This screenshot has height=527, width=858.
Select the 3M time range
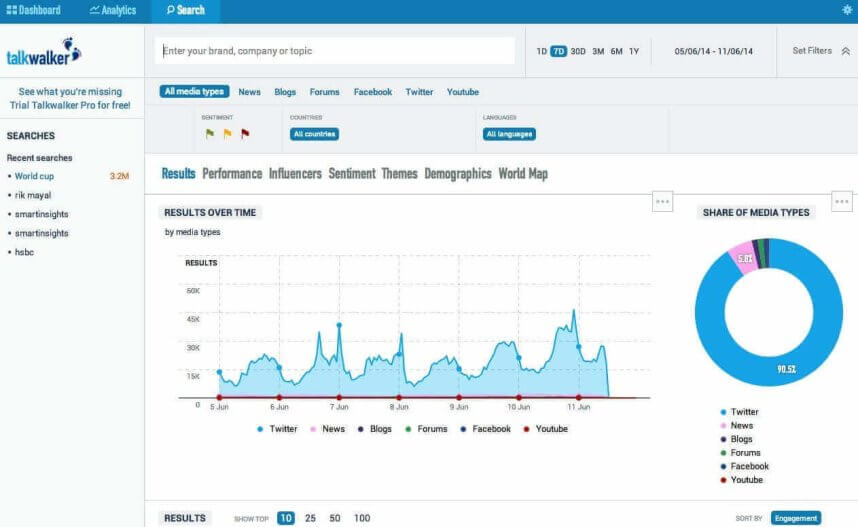598,51
